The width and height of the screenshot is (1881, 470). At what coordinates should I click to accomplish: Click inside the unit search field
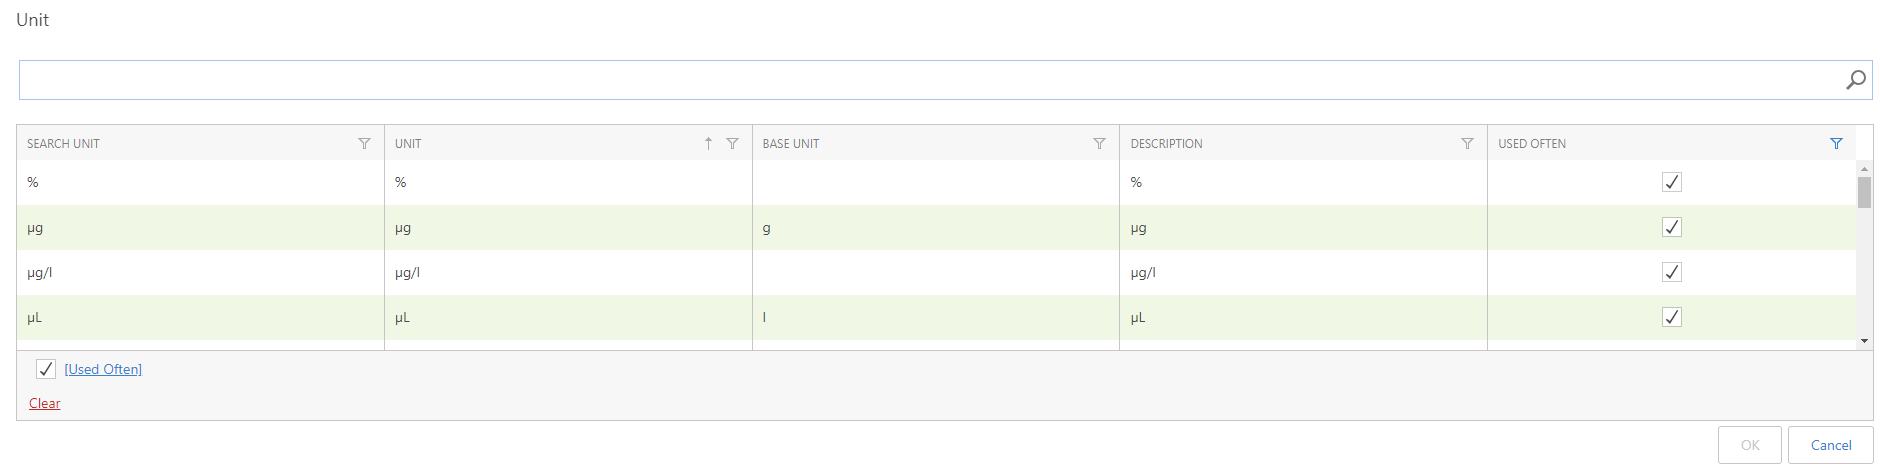(x=930, y=80)
